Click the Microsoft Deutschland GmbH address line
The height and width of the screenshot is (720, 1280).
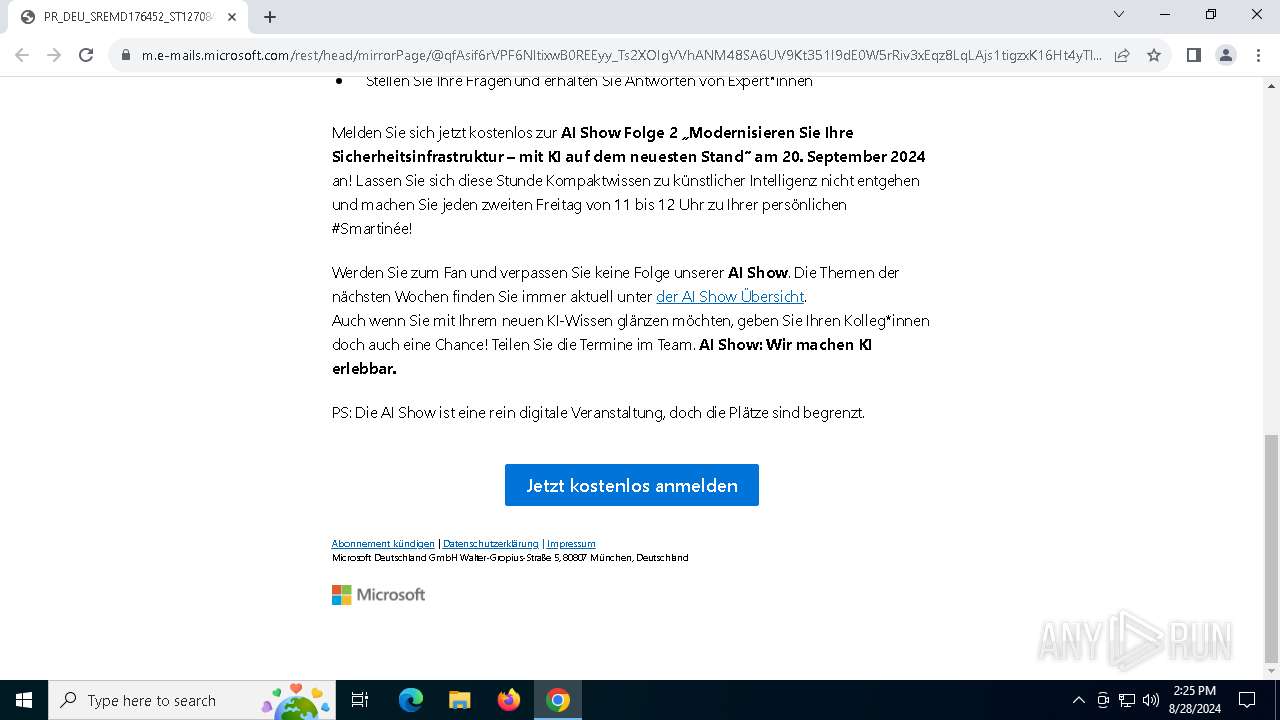point(510,558)
